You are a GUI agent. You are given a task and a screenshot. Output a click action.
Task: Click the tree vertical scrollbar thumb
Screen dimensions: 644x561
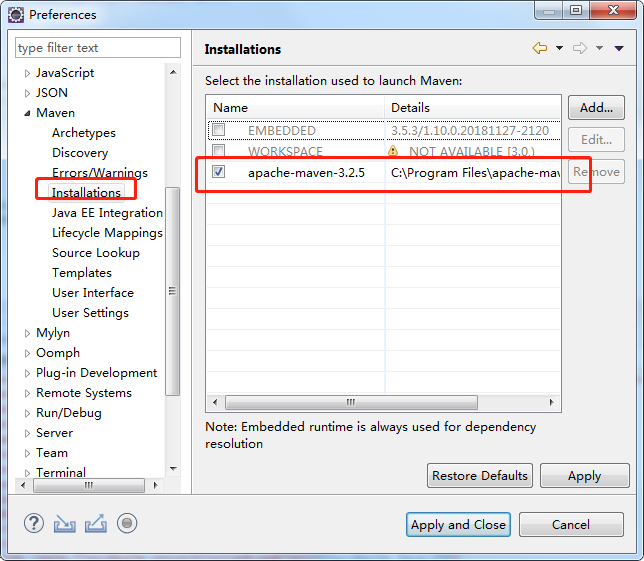point(172,291)
